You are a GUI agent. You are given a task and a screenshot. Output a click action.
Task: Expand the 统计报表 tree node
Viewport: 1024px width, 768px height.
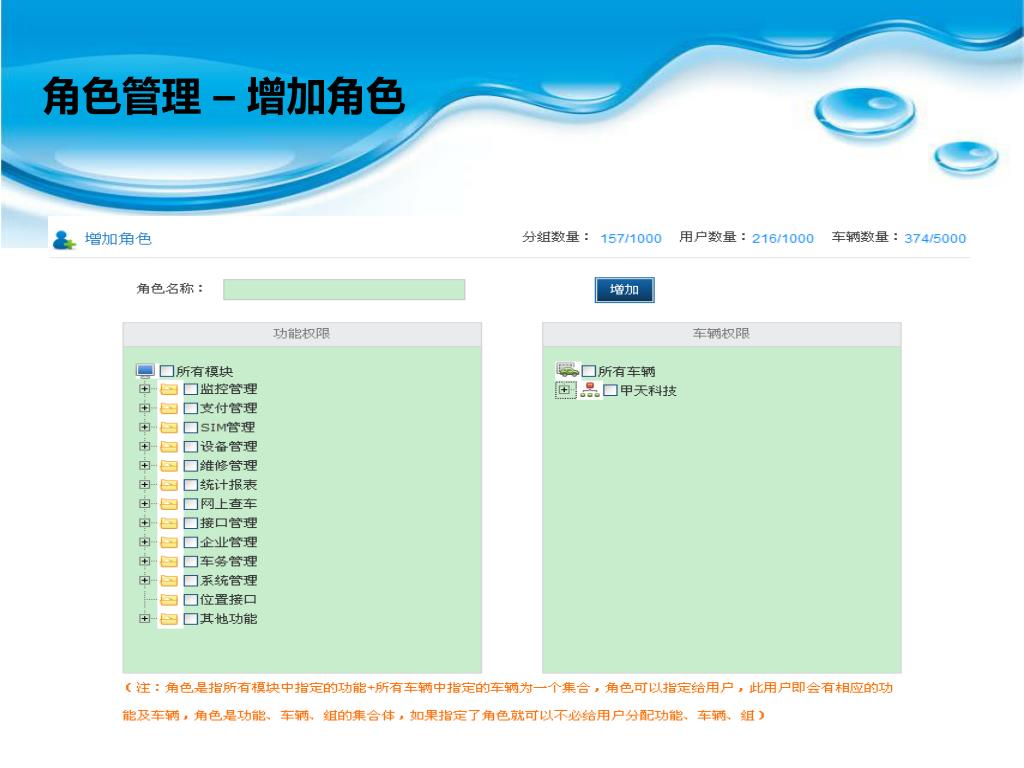coord(145,485)
